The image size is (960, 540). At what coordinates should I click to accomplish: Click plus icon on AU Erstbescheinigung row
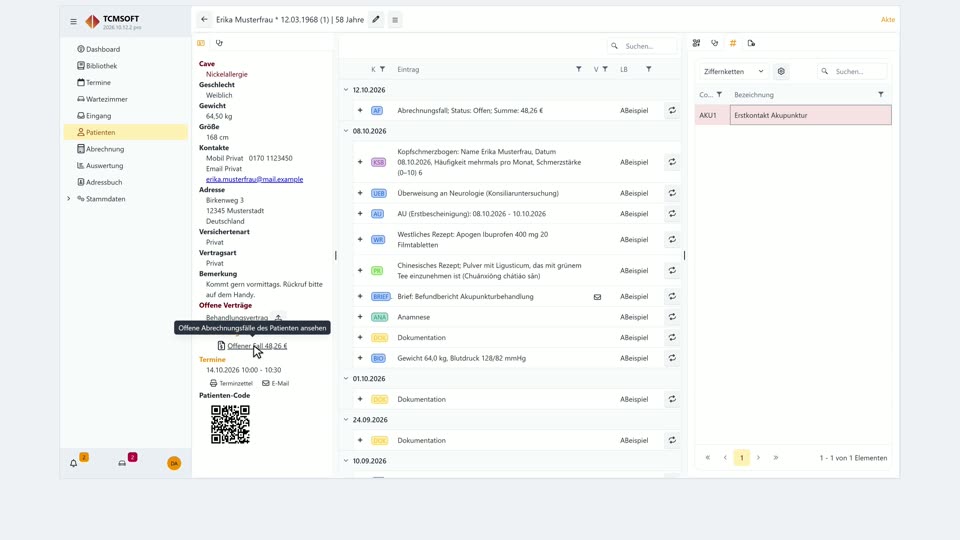(360, 214)
